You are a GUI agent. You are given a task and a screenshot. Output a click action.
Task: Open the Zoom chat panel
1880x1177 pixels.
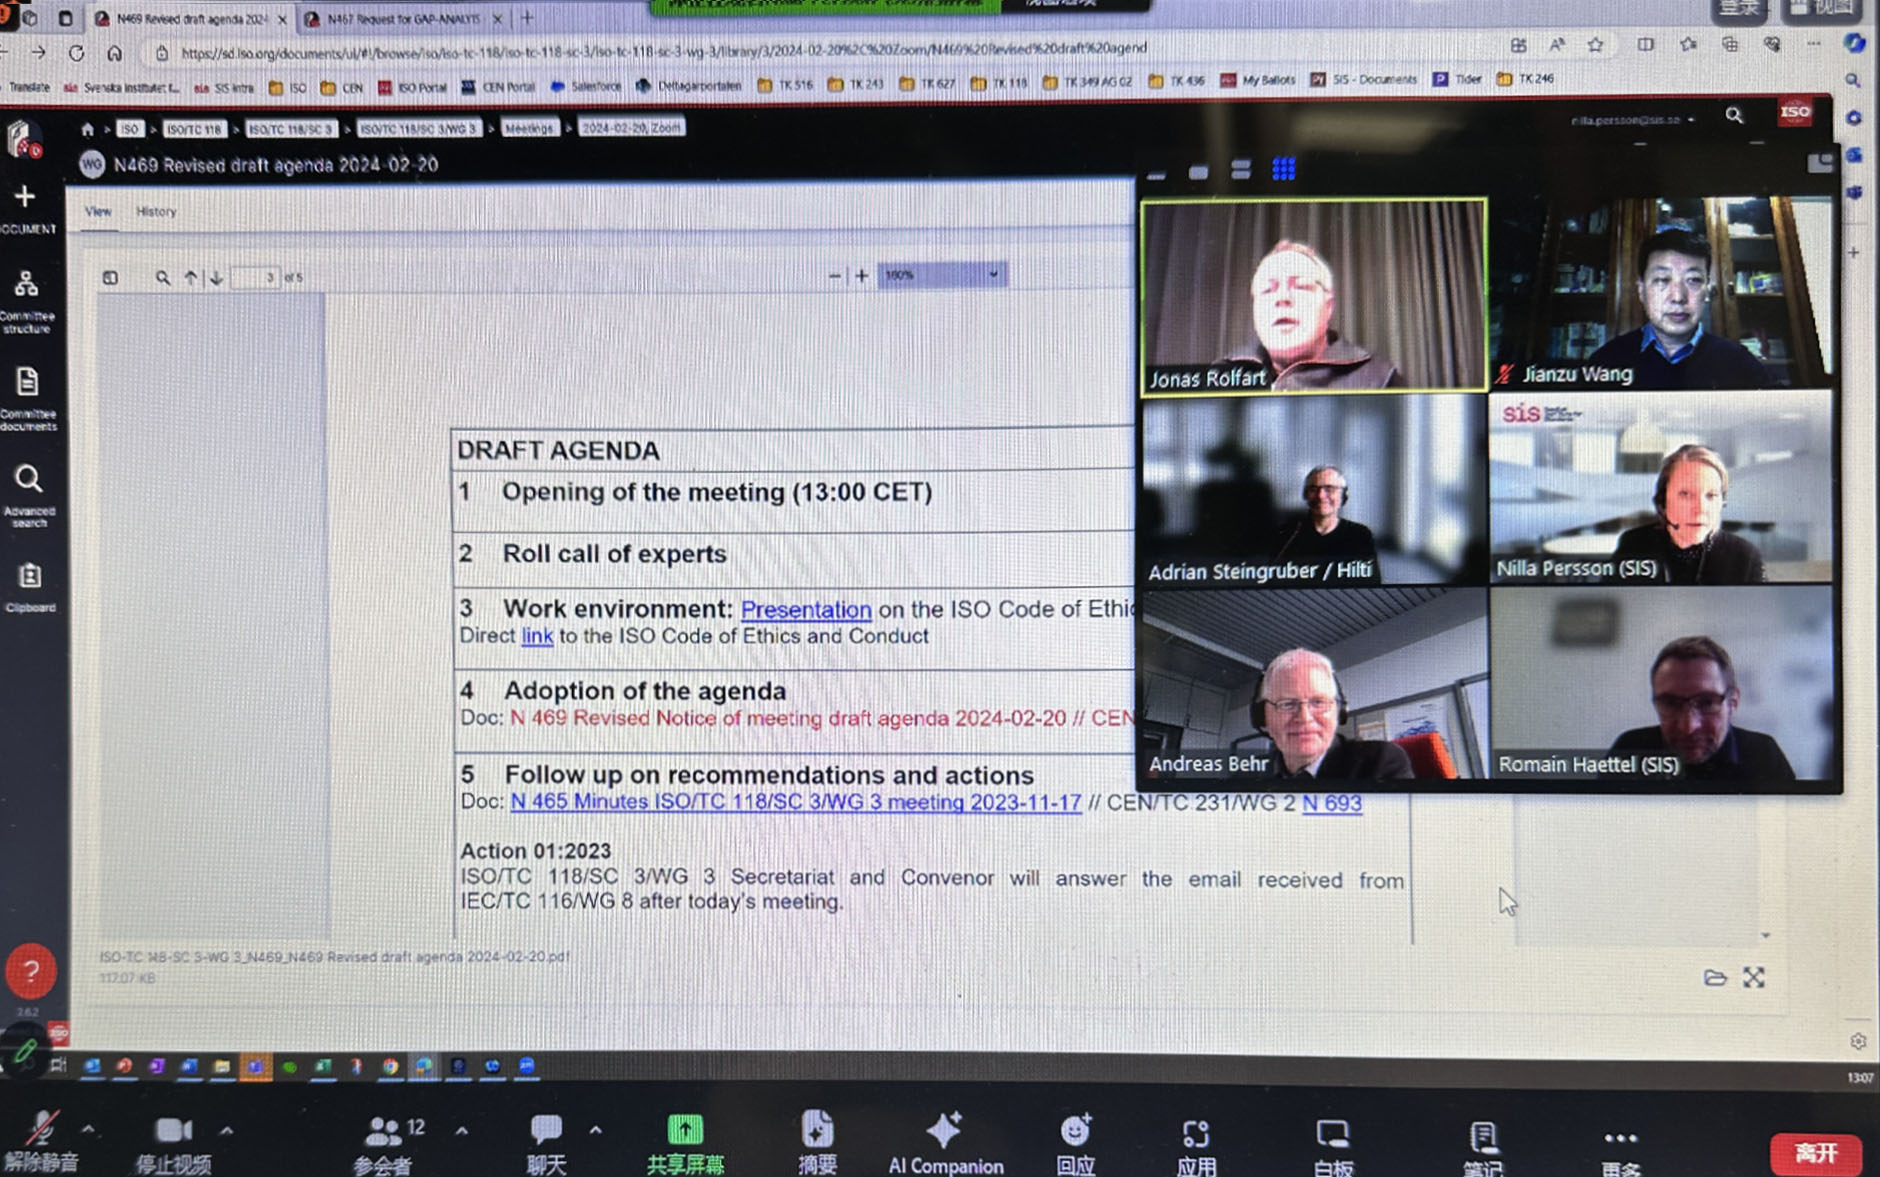click(546, 1142)
